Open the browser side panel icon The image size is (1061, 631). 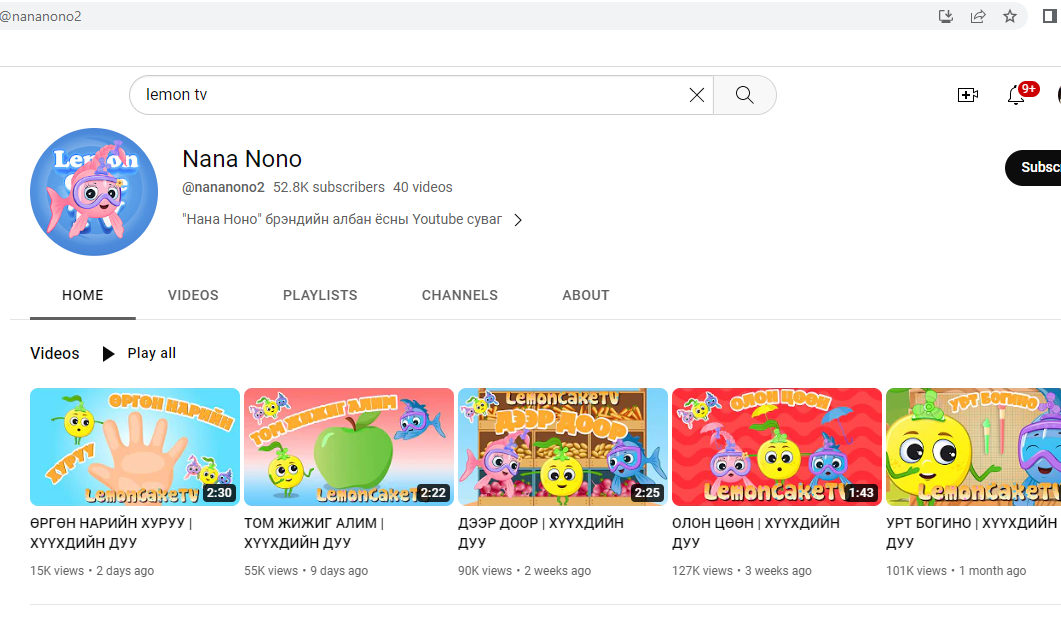pos(1049,16)
